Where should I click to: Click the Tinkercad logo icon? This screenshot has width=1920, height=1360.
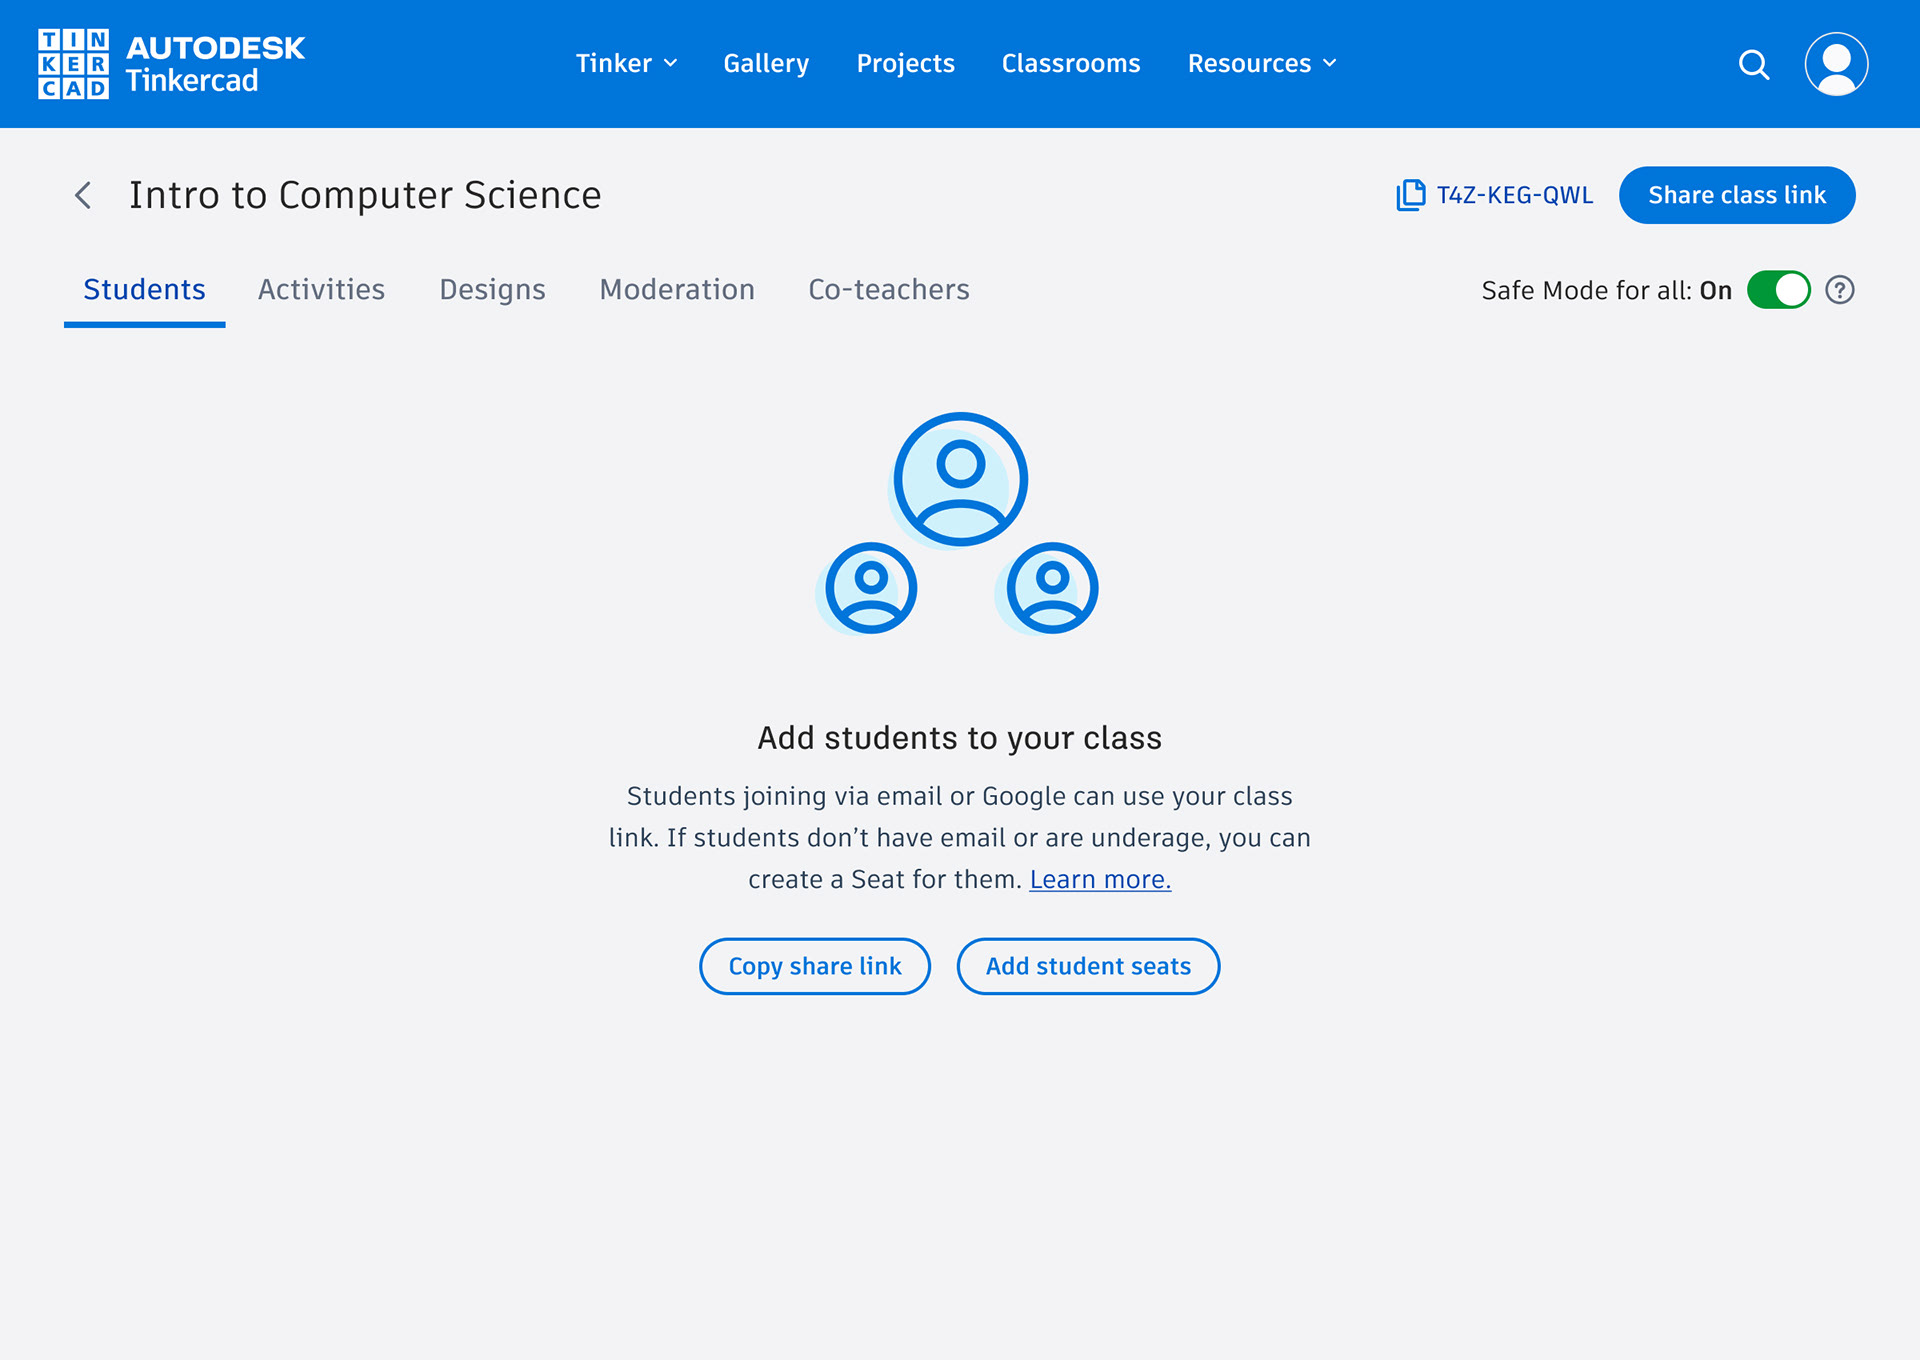tap(73, 64)
